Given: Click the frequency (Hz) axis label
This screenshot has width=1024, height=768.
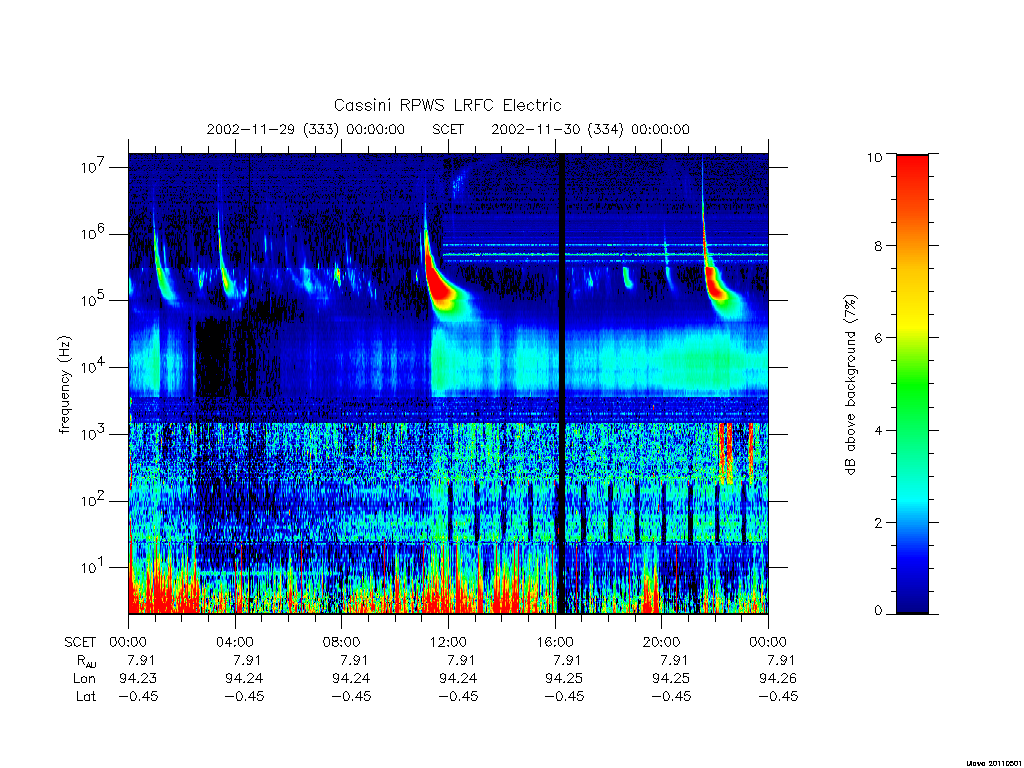Looking at the screenshot, I should tap(65, 385).
